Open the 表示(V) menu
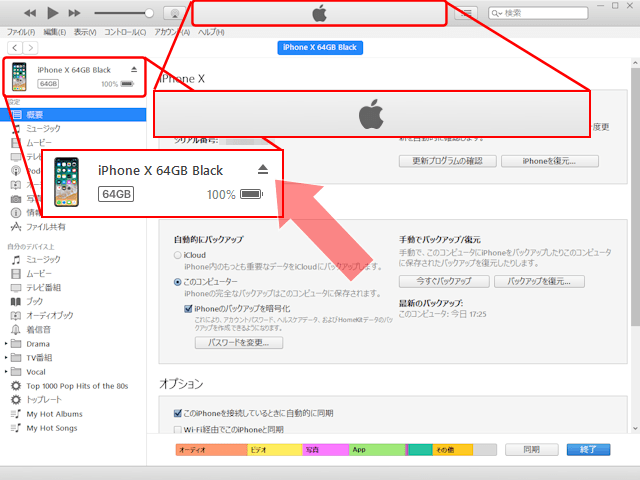 tap(85, 32)
